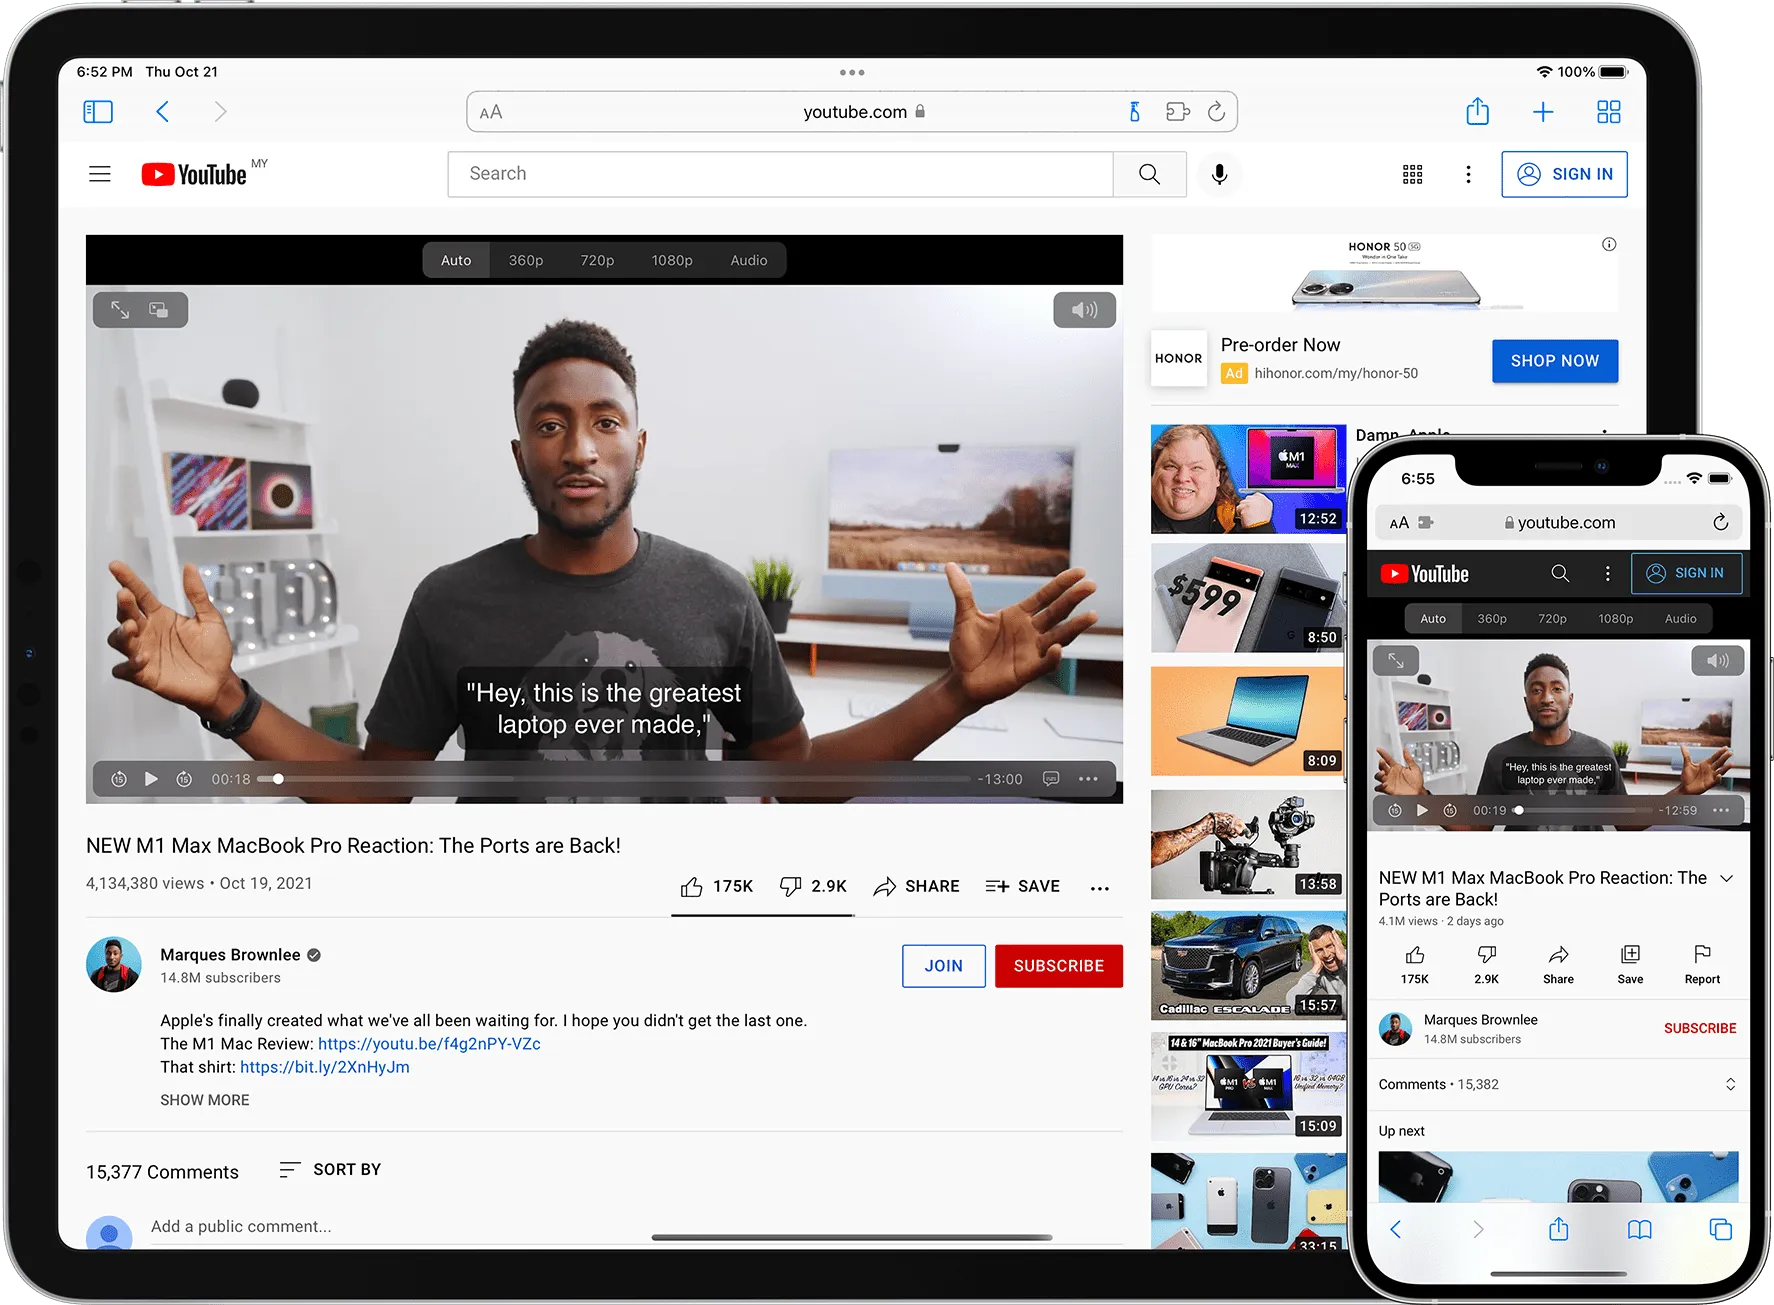The width and height of the screenshot is (1774, 1305).
Task: Expand the video title chevron on iPhone
Action: tap(1726, 878)
